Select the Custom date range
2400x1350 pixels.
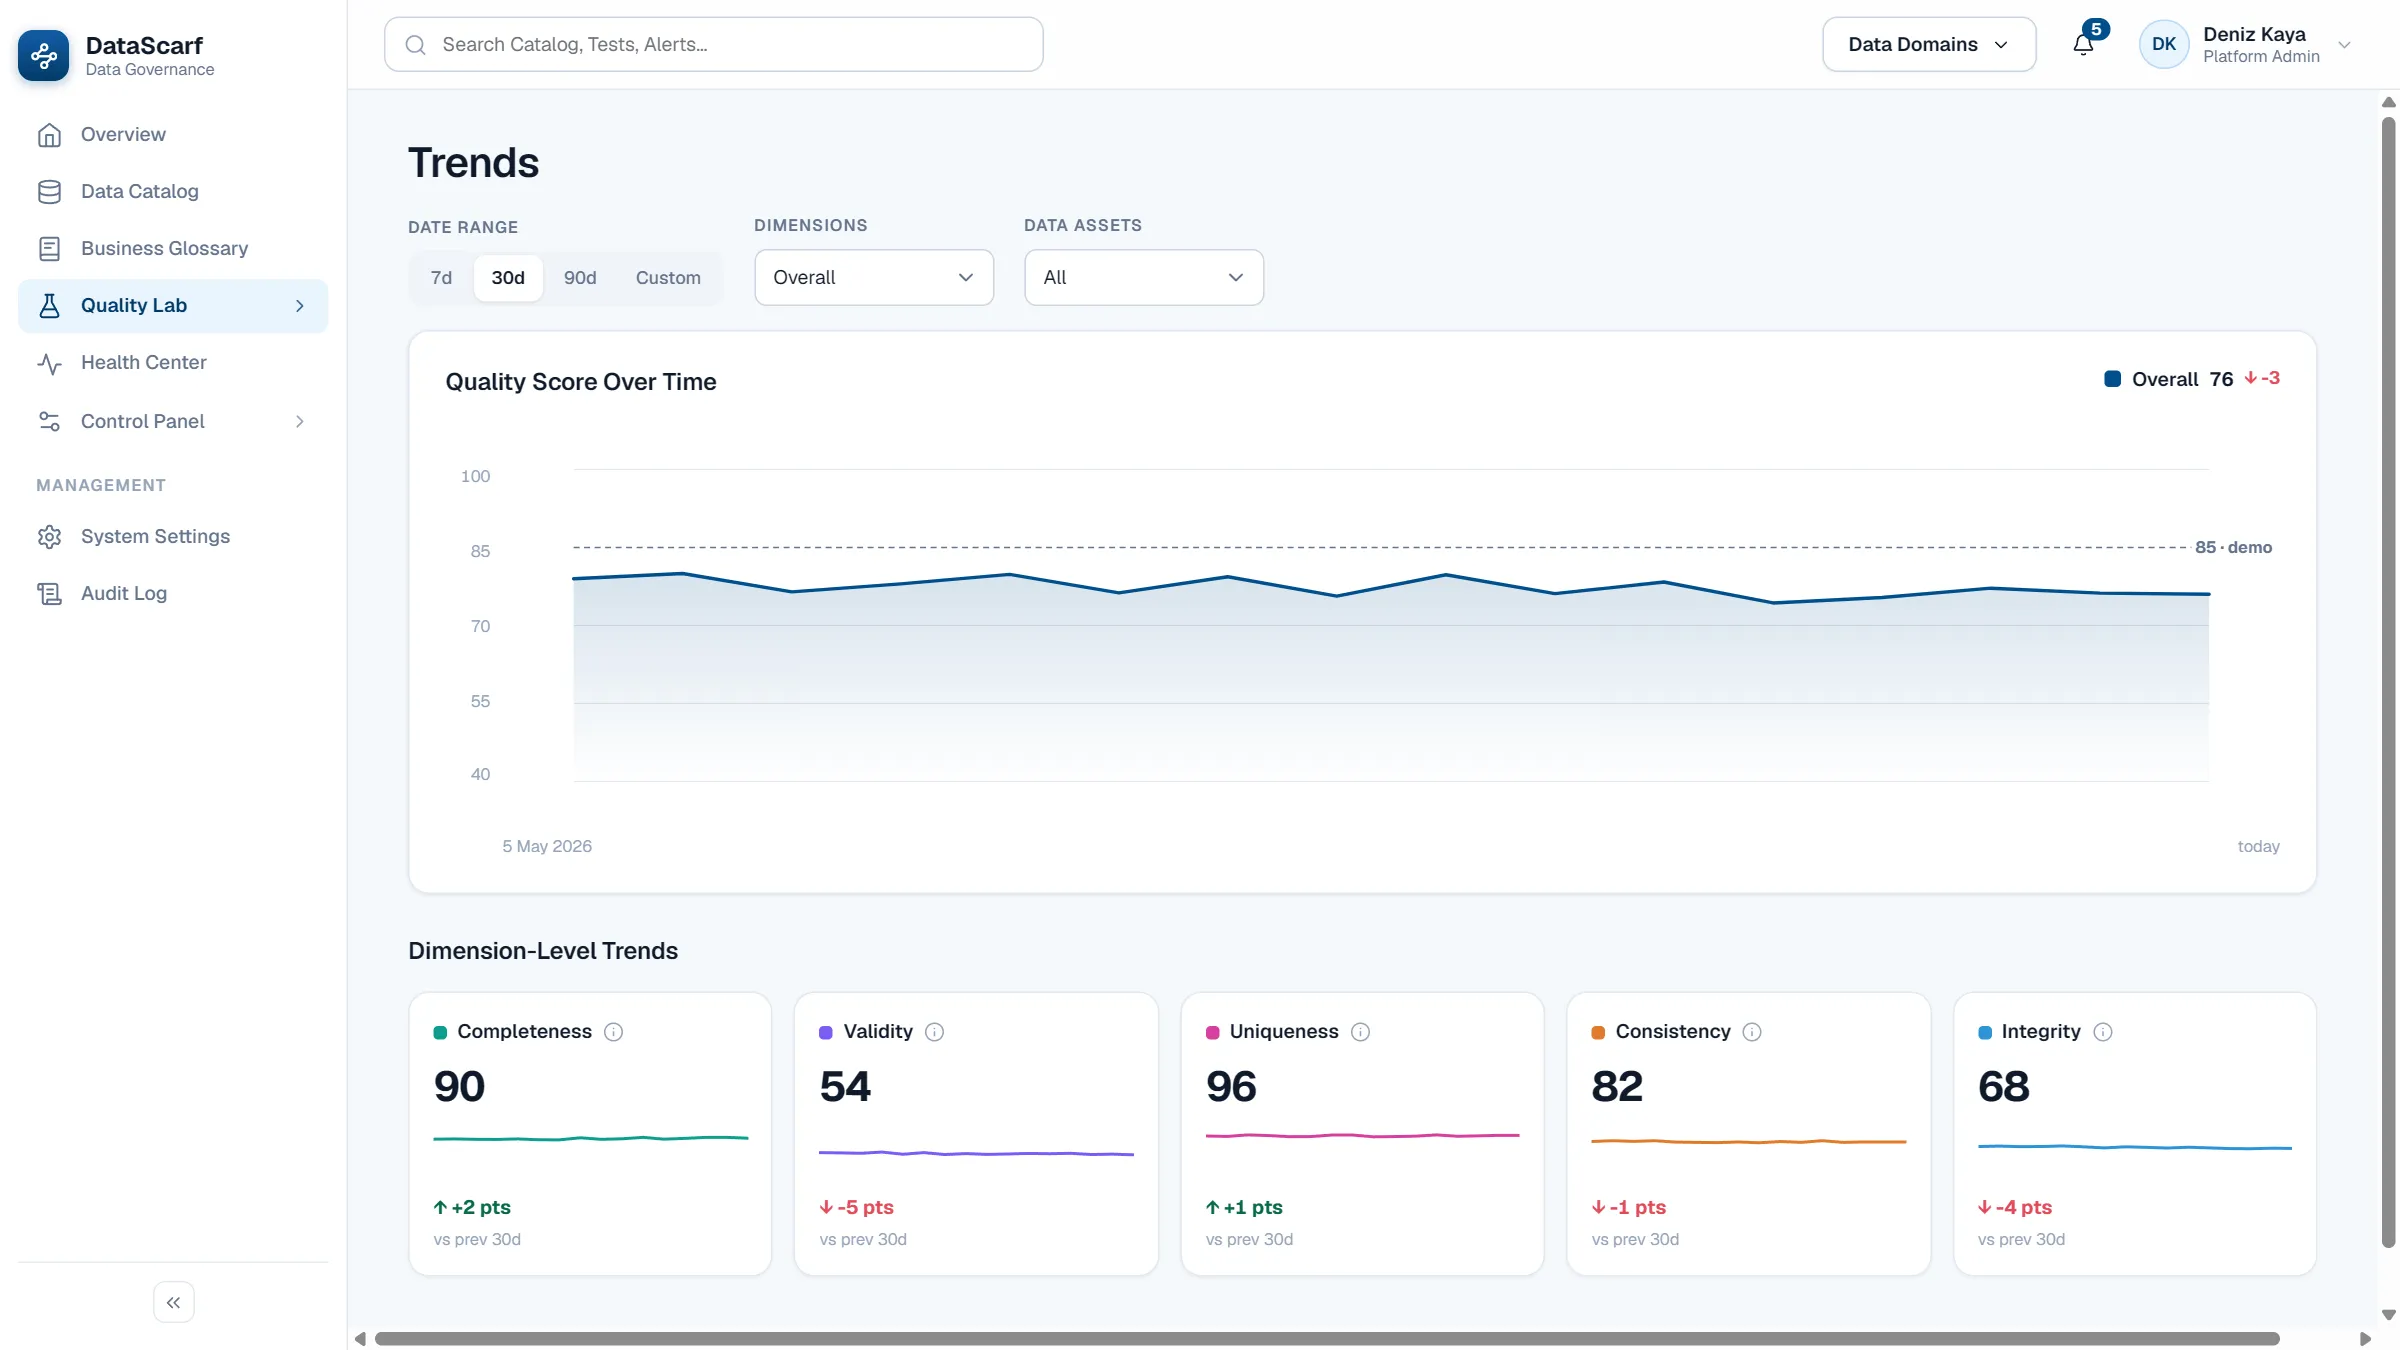[668, 278]
